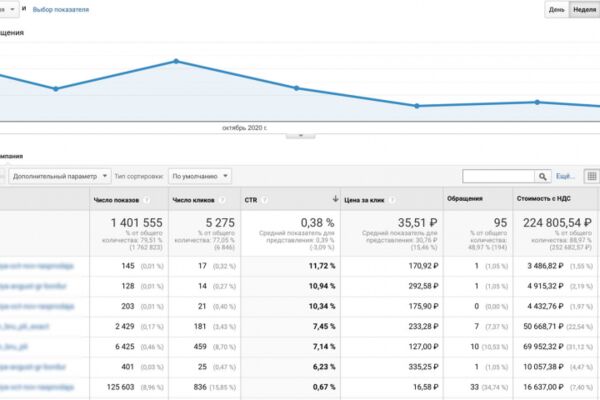
Task: Click Выбор показателя link
Action: coord(61,10)
